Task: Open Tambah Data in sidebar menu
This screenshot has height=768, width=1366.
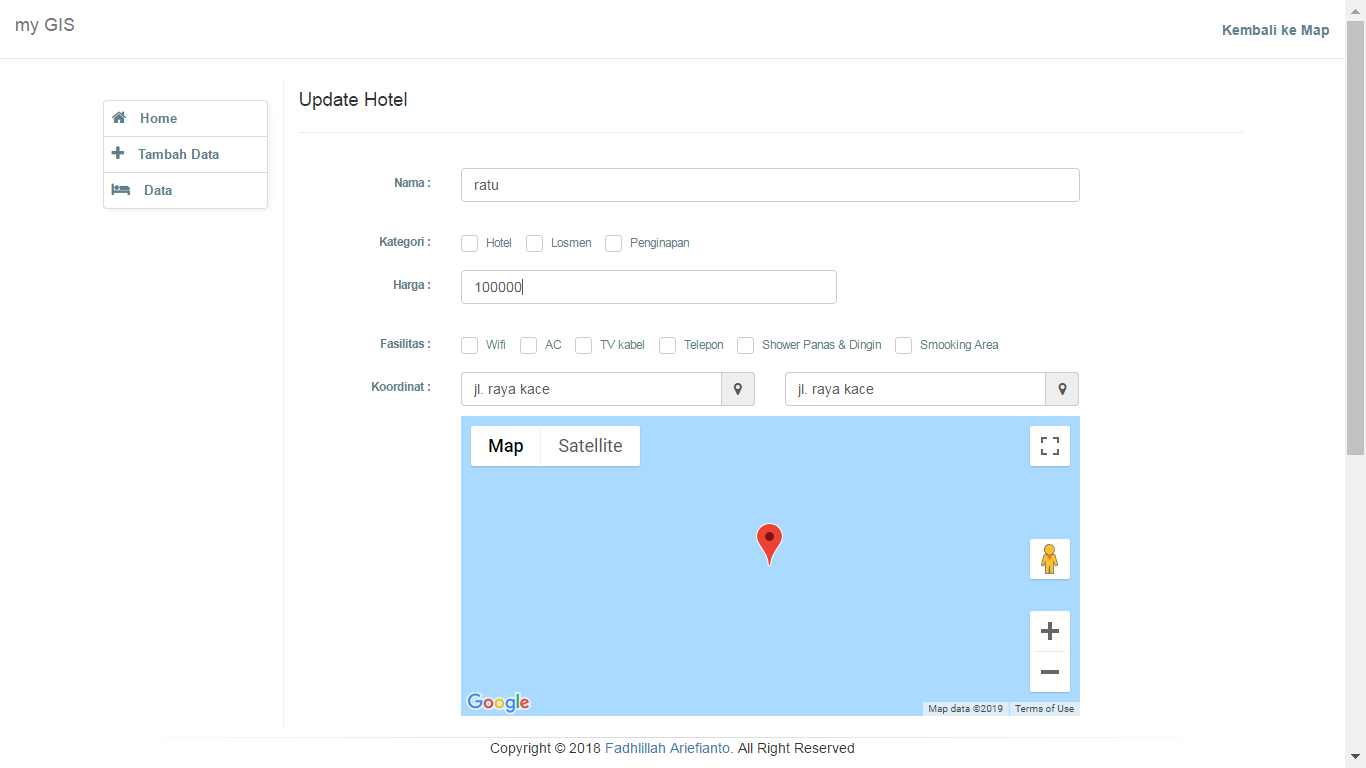Action: [178, 154]
